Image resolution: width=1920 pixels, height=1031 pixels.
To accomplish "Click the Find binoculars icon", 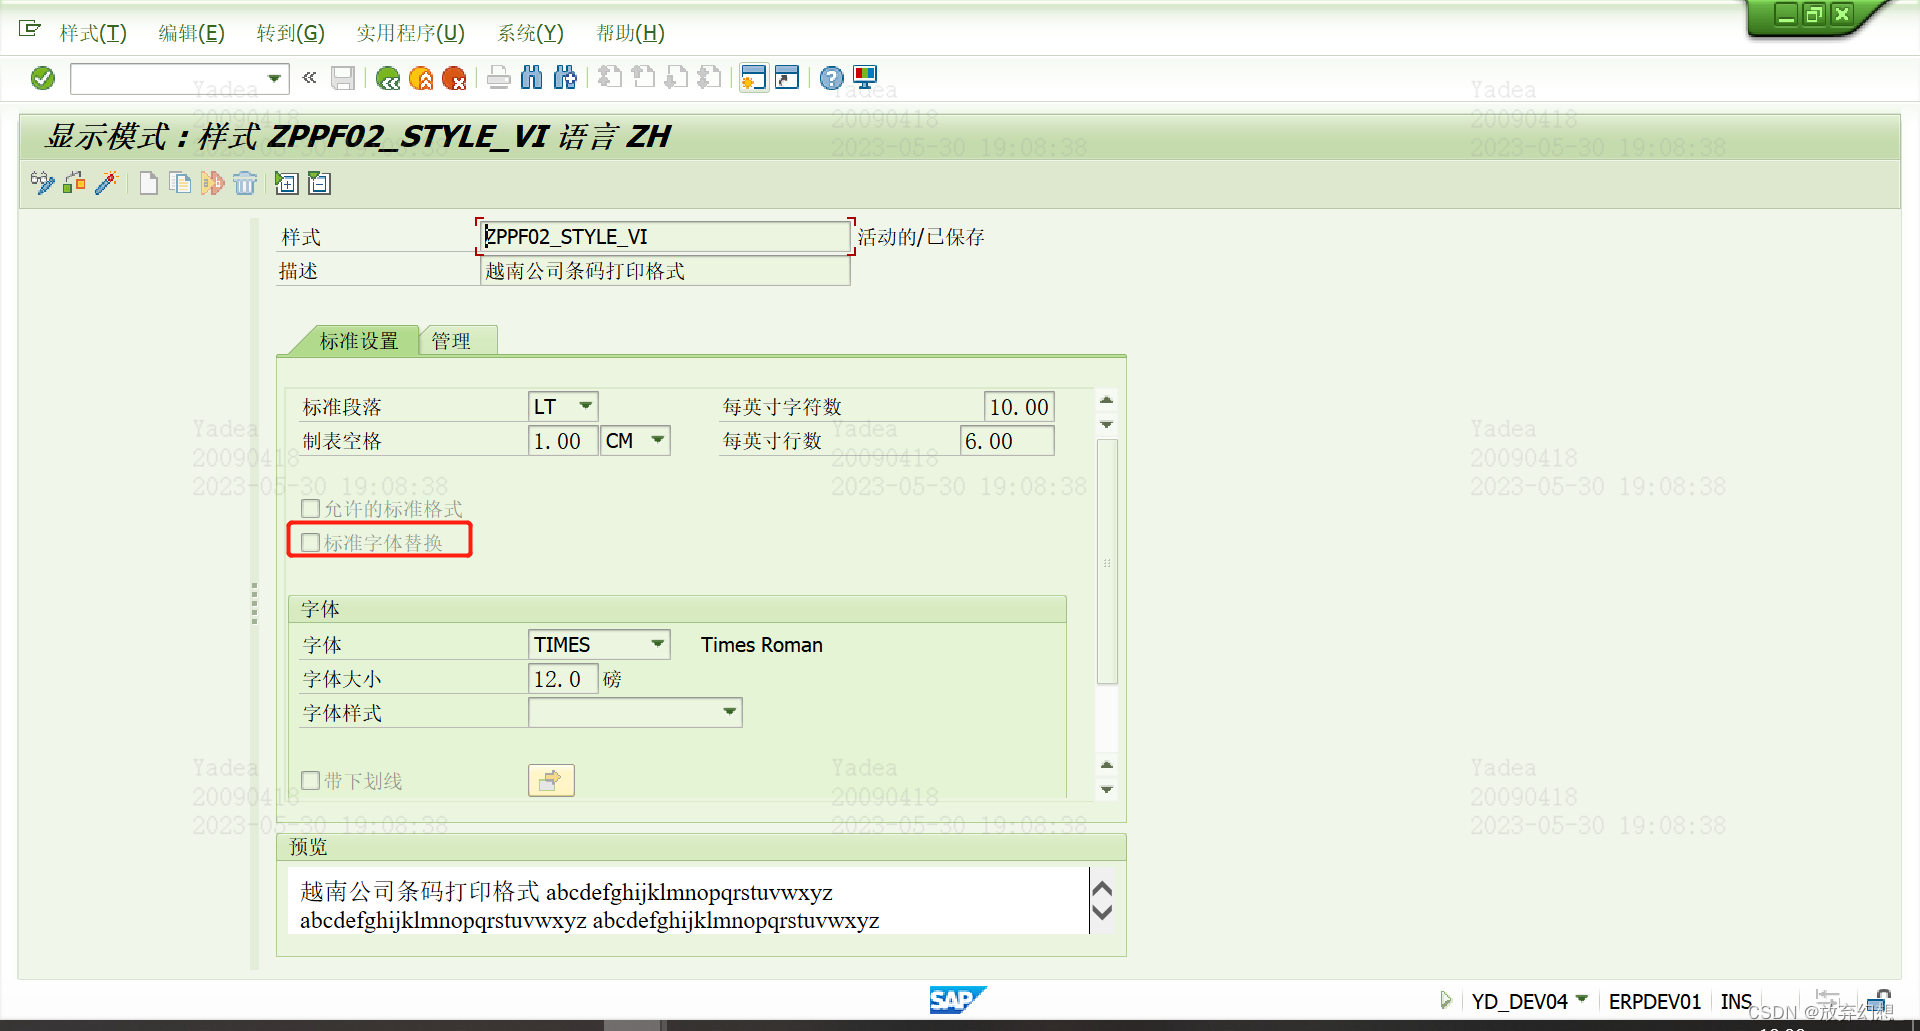I will [x=532, y=78].
